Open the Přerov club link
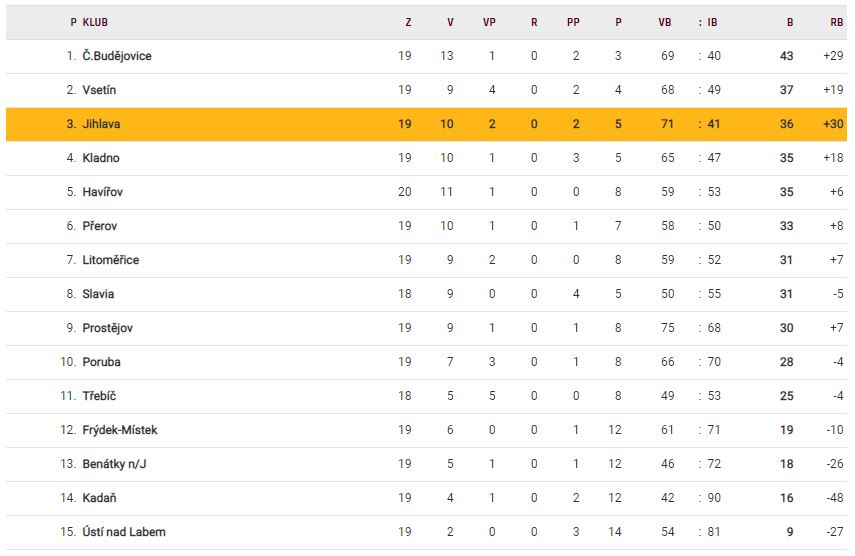 (101, 226)
